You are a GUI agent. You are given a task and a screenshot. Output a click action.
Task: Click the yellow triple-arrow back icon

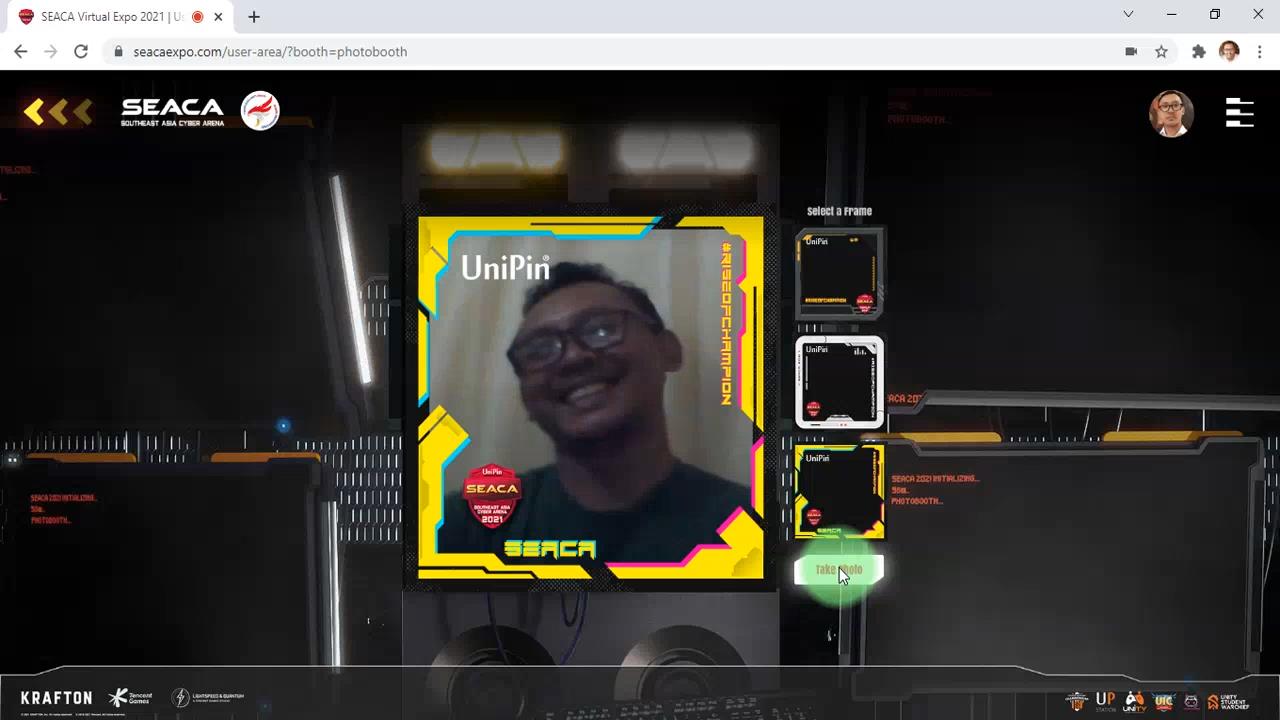[x=58, y=112]
